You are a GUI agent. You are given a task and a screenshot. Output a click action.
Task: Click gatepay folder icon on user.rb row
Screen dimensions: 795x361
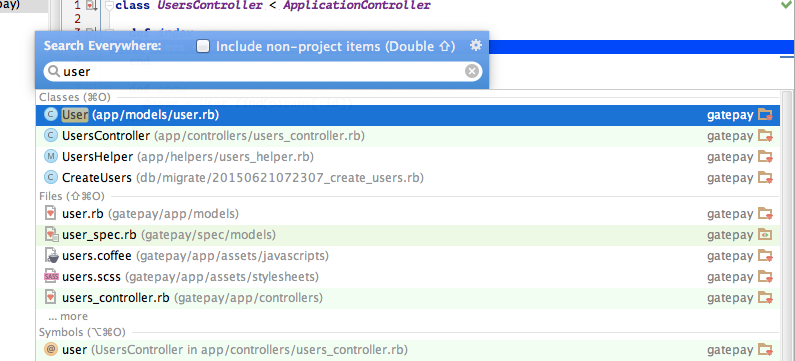point(766,214)
